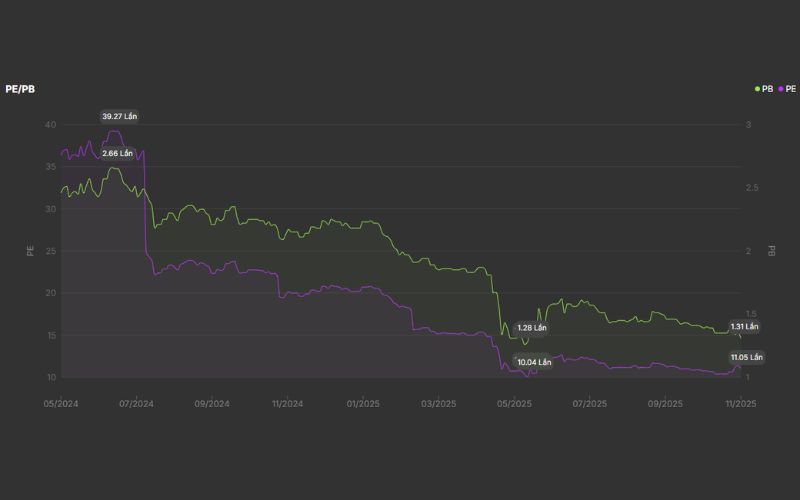Toggle the PB series in the legend
The width and height of the screenshot is (800, 500).
764,89
